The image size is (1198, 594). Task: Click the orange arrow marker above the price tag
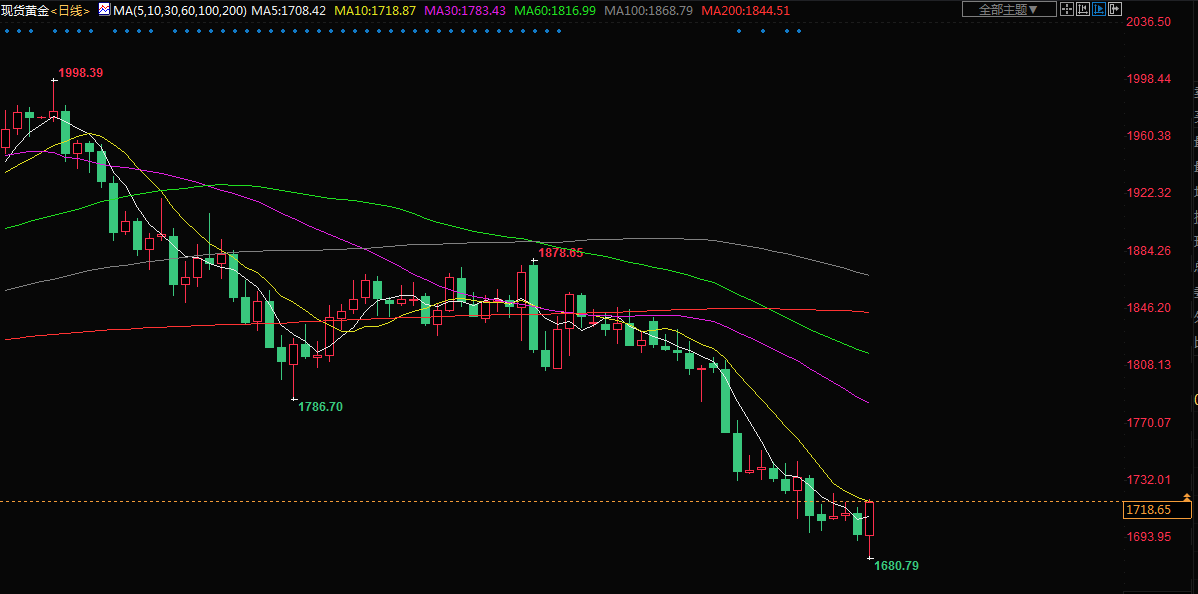[x=1185, y=496]
